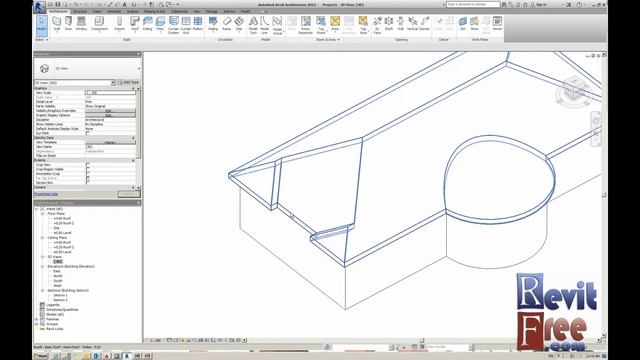The image size is (640, 360).
Task: Select the Stair tool
Action: 239,24
